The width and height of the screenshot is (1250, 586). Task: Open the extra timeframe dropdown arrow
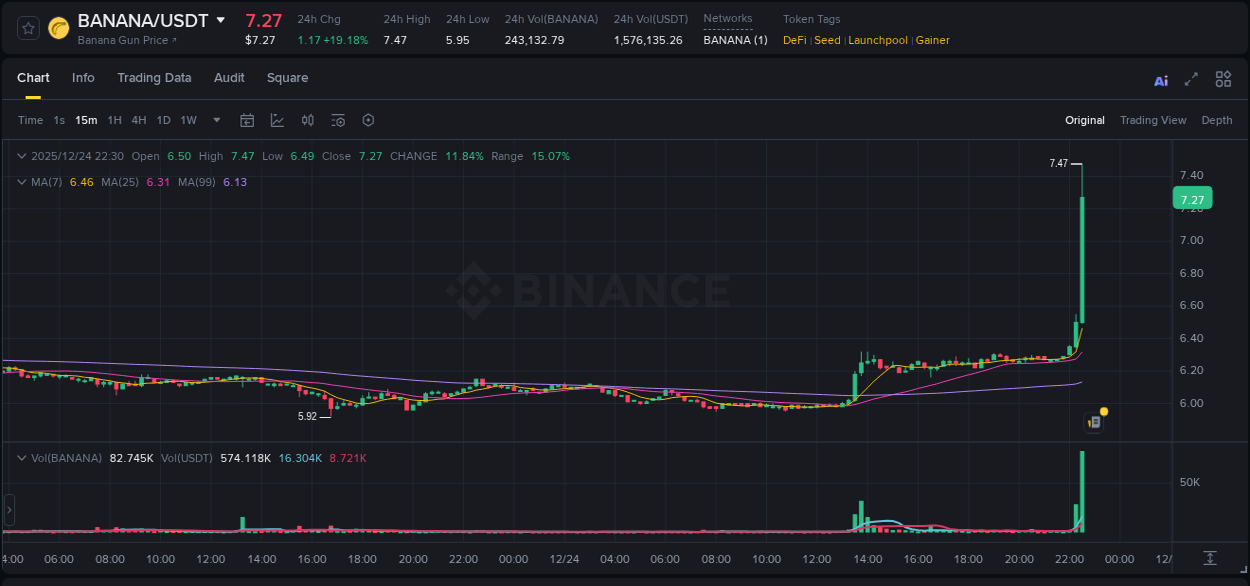click(215, 120)
